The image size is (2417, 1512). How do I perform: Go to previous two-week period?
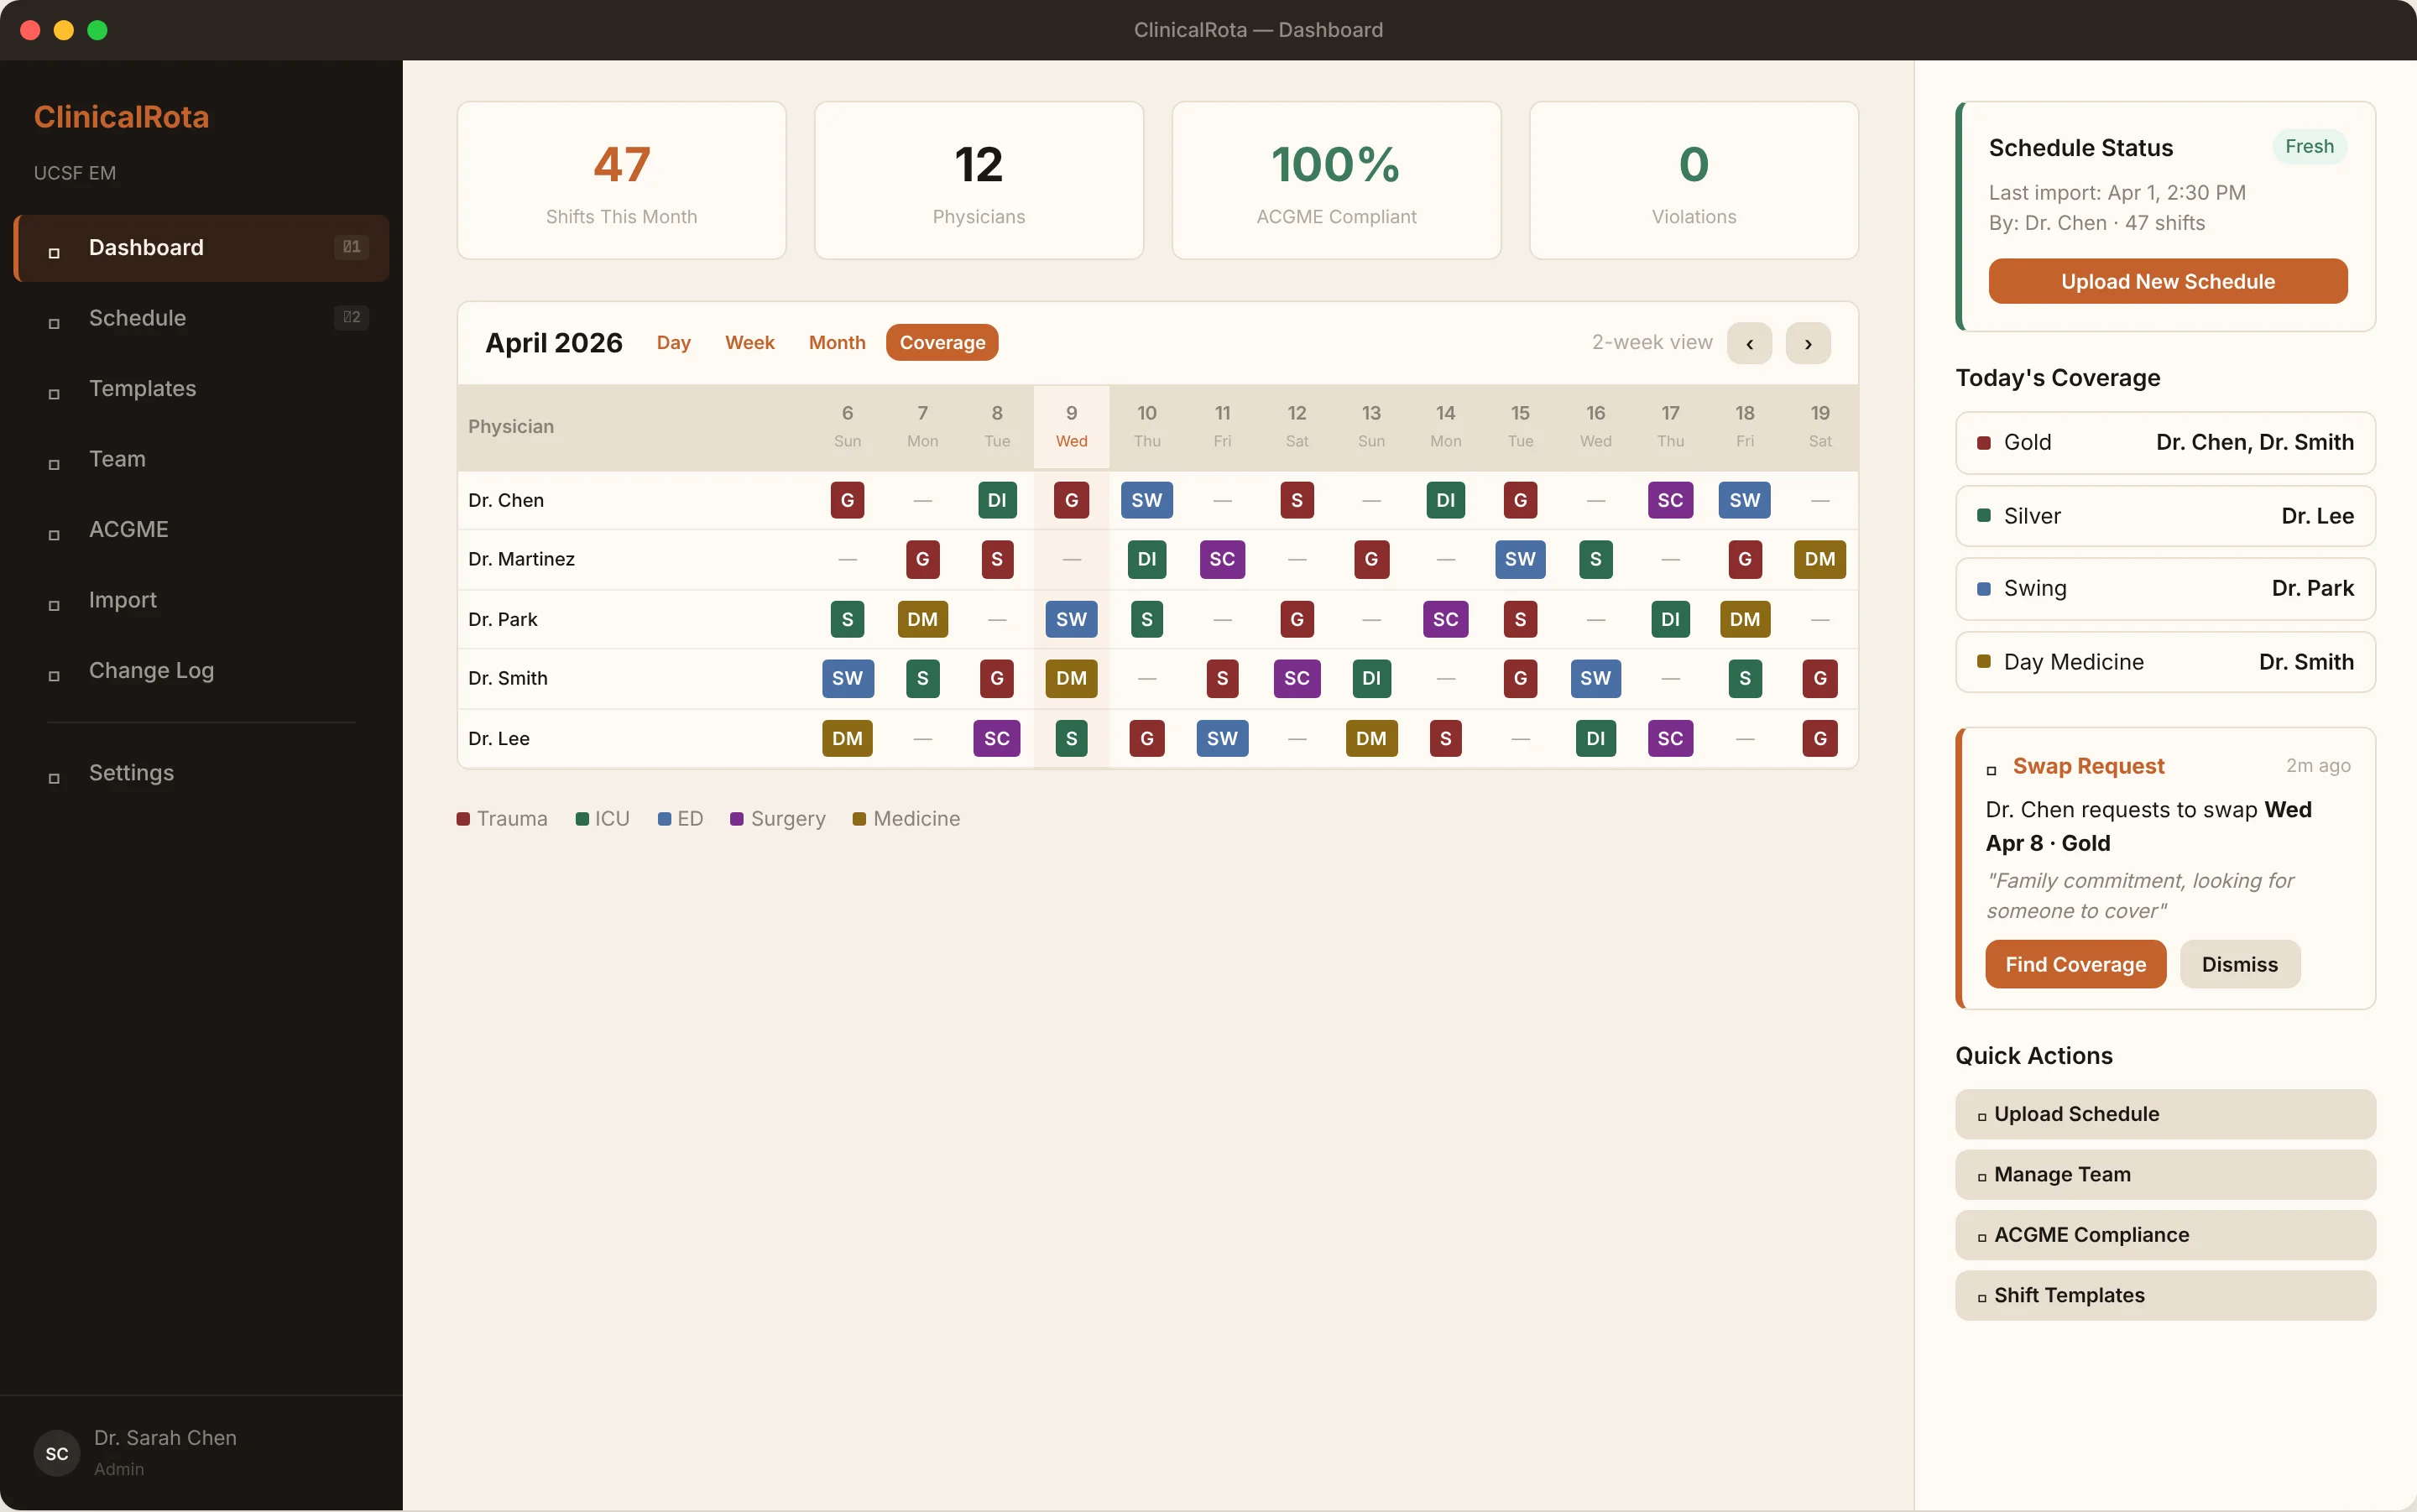click(x=1749, y=343)
